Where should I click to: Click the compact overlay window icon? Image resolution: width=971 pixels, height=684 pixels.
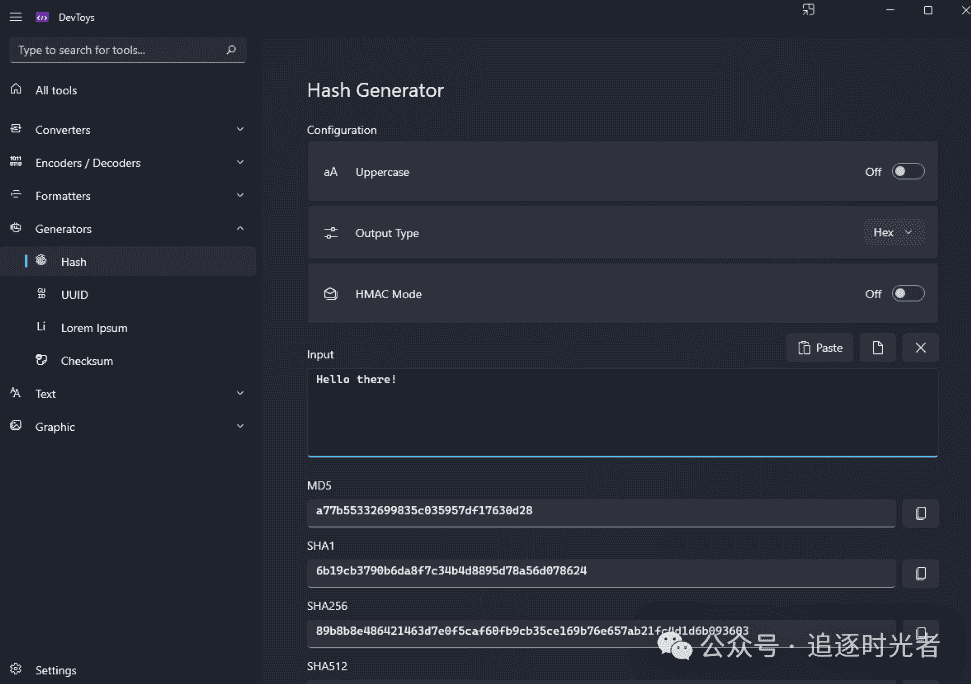click(x=808, y=10)
